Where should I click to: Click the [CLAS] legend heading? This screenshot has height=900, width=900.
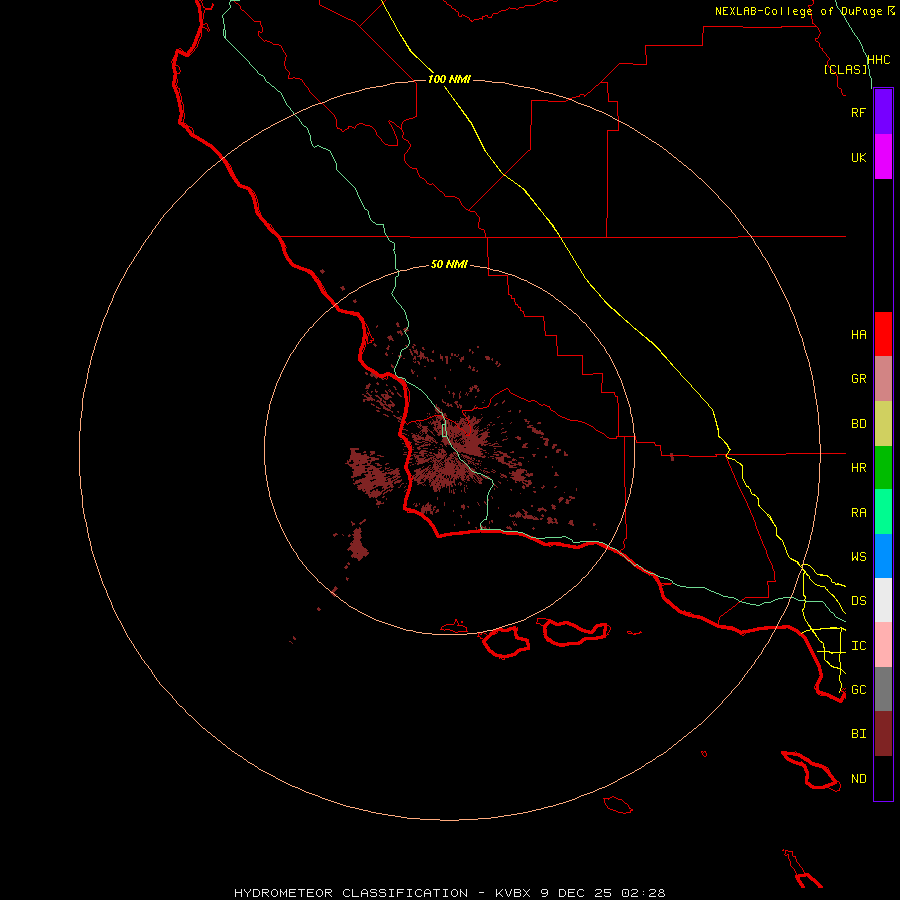point(845,69)
